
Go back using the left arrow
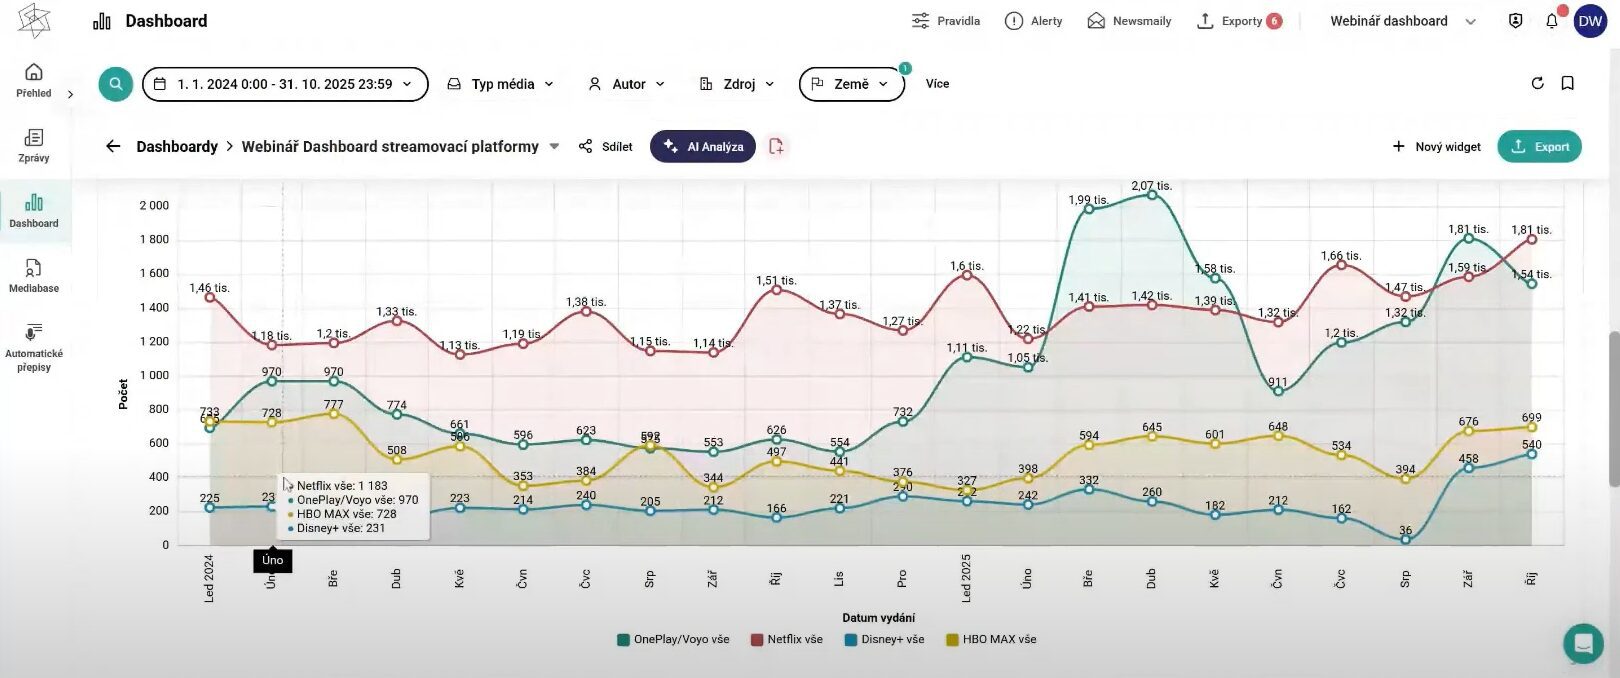click(x=113, y=146)
